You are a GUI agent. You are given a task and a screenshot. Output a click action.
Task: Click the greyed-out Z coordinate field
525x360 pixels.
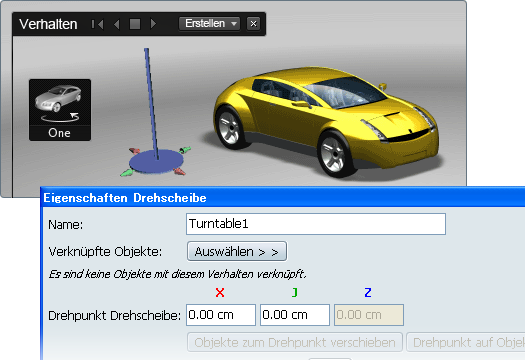pyautogui.click(x=369, y=315)
